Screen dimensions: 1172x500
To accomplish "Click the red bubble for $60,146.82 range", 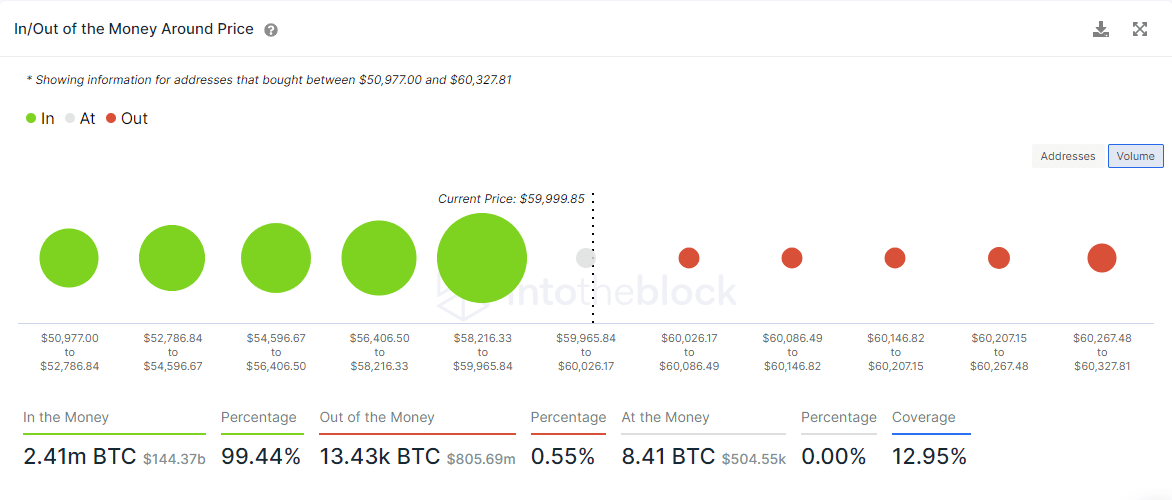I will [895, 258].
